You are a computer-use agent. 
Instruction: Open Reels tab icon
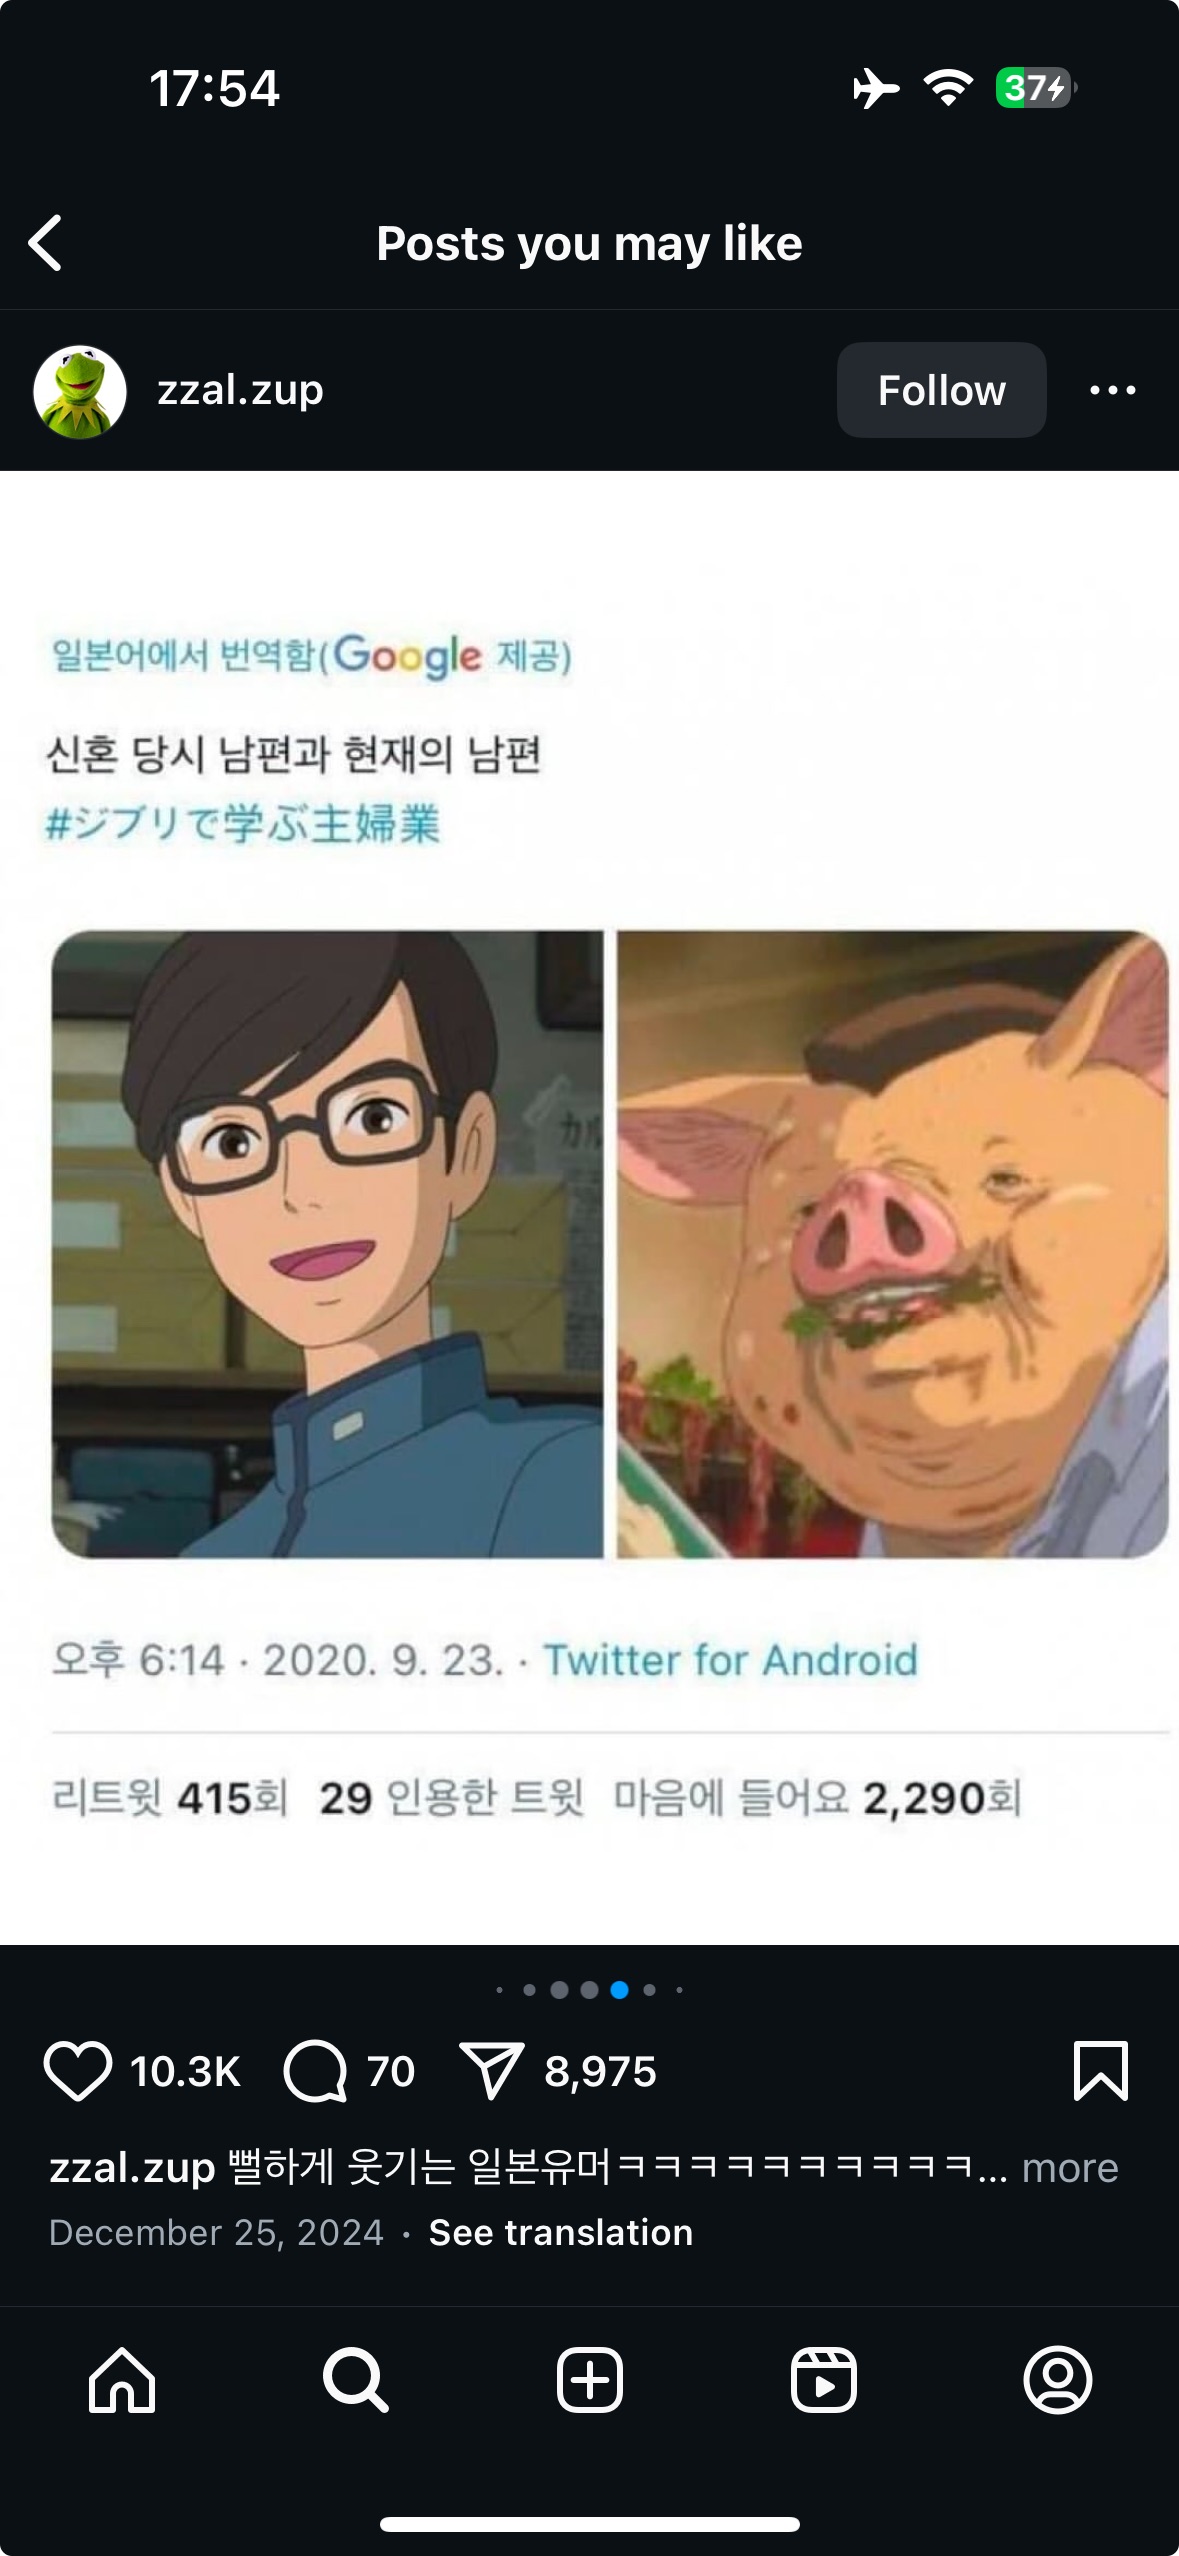pyautogui.click(x=823, y=2380)
